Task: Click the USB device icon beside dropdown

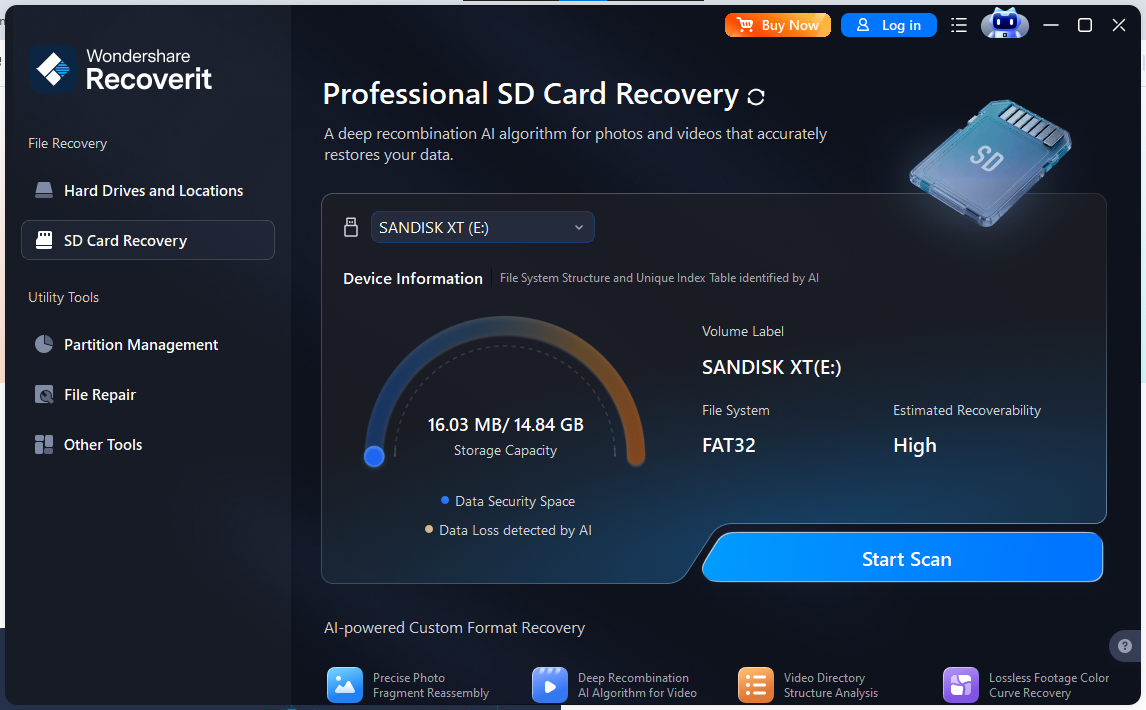Action: 351,227
